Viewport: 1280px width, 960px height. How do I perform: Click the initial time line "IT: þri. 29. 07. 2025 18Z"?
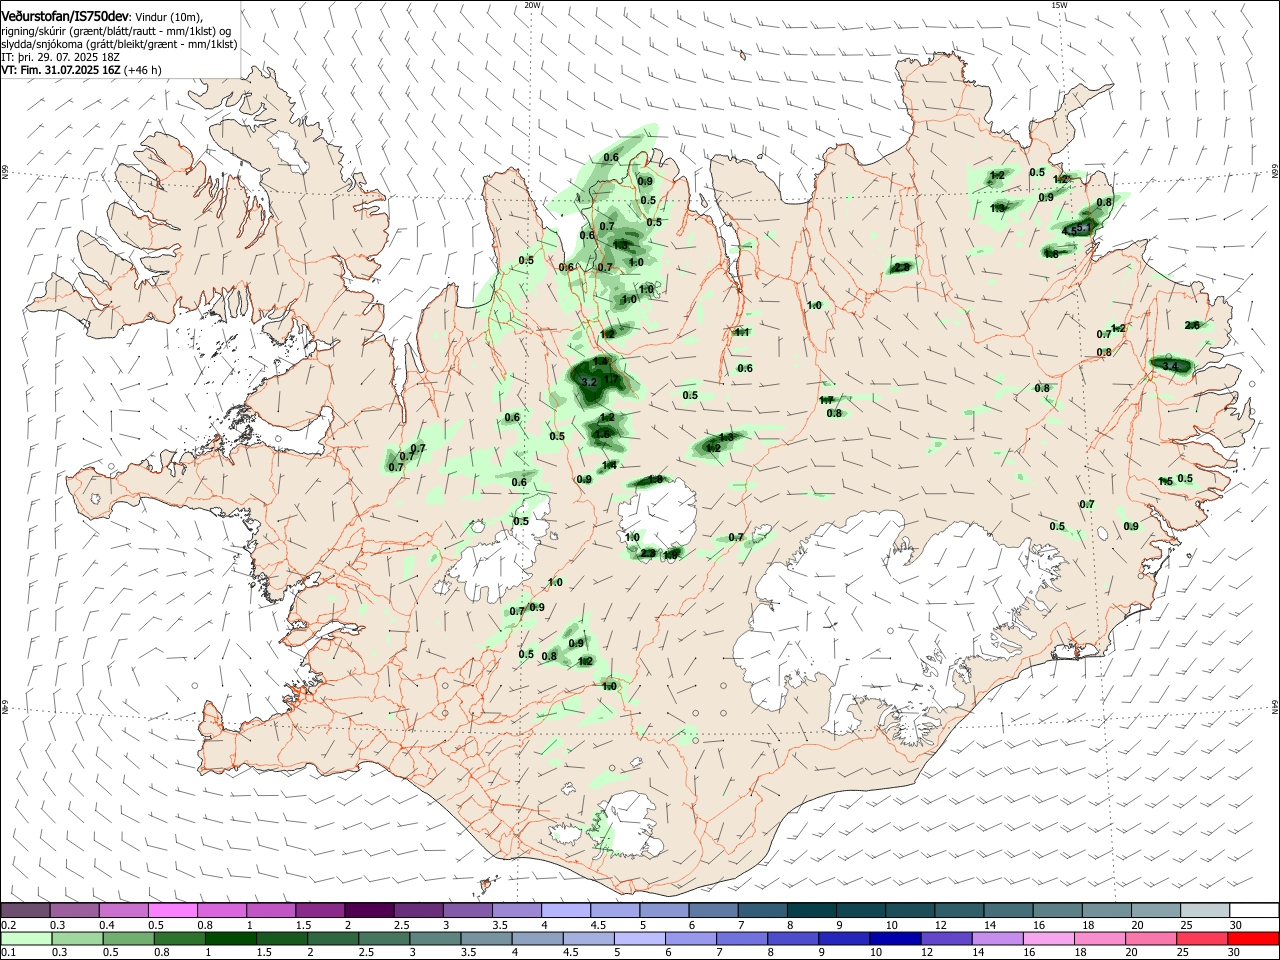[60, 57]
